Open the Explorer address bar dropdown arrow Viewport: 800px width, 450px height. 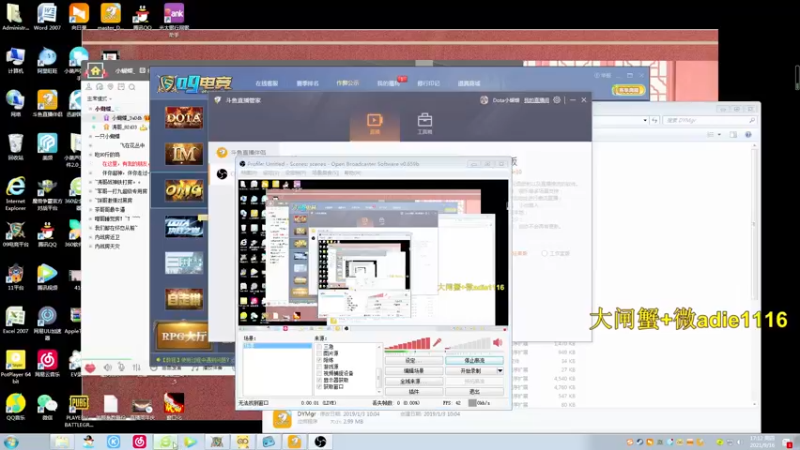click(x=645, y=120)
